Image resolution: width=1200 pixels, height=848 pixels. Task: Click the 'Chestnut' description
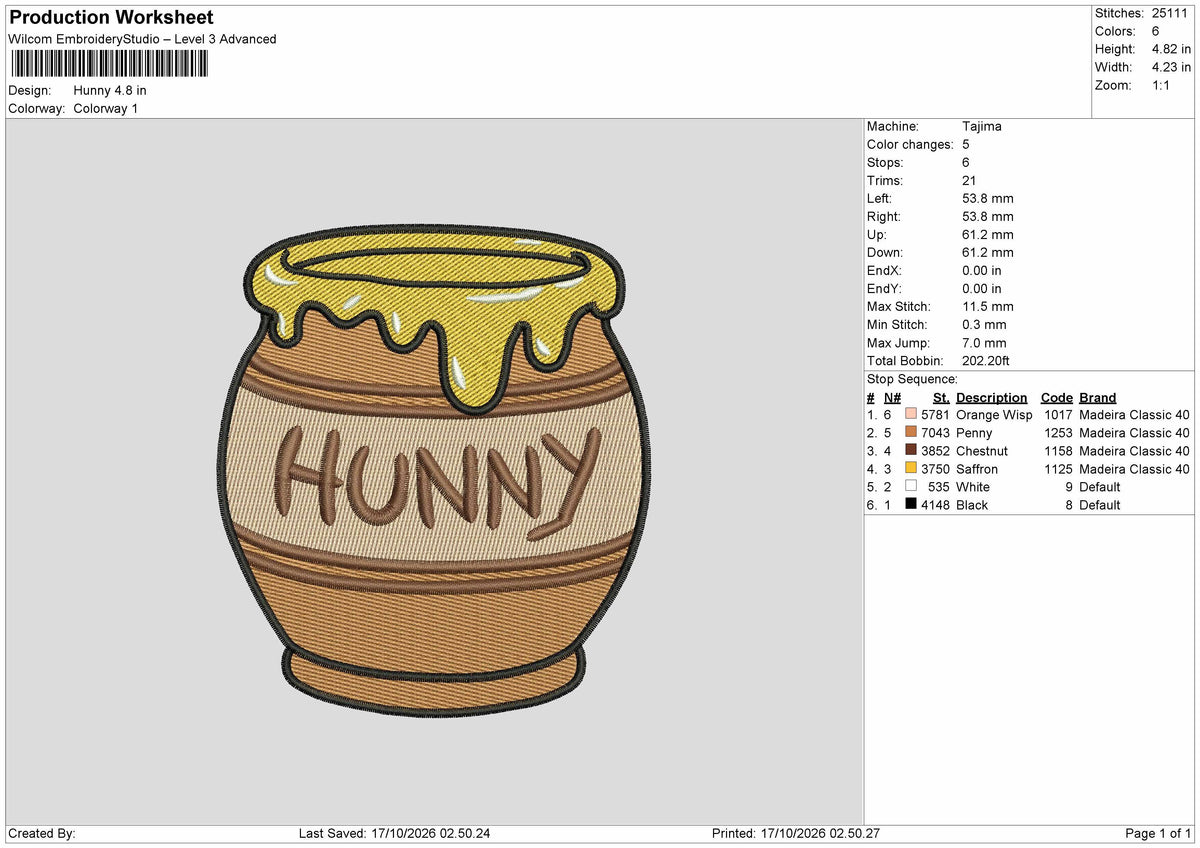tap(982, 450)
